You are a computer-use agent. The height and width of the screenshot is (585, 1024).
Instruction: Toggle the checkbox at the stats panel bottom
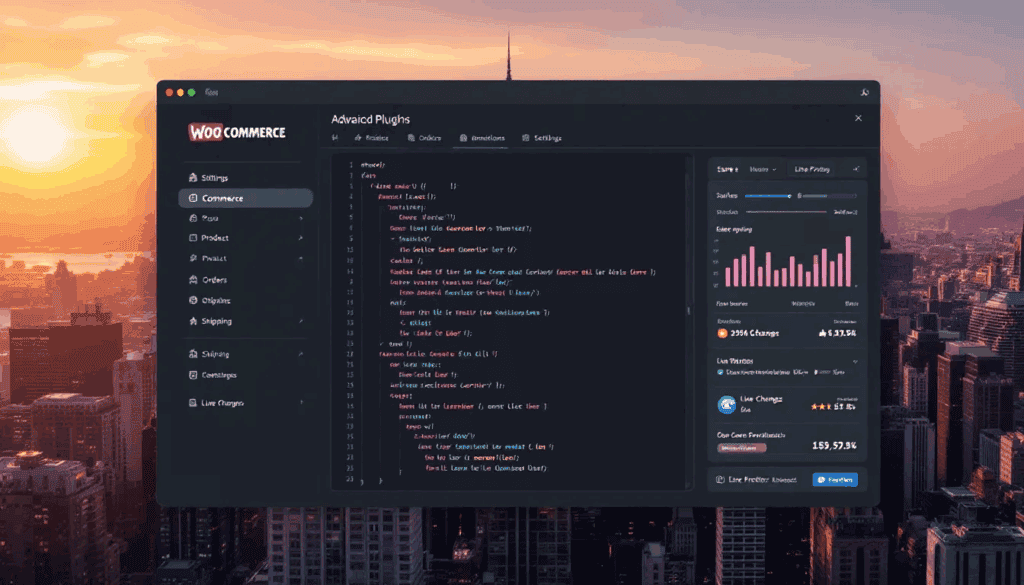pos(720,480)
